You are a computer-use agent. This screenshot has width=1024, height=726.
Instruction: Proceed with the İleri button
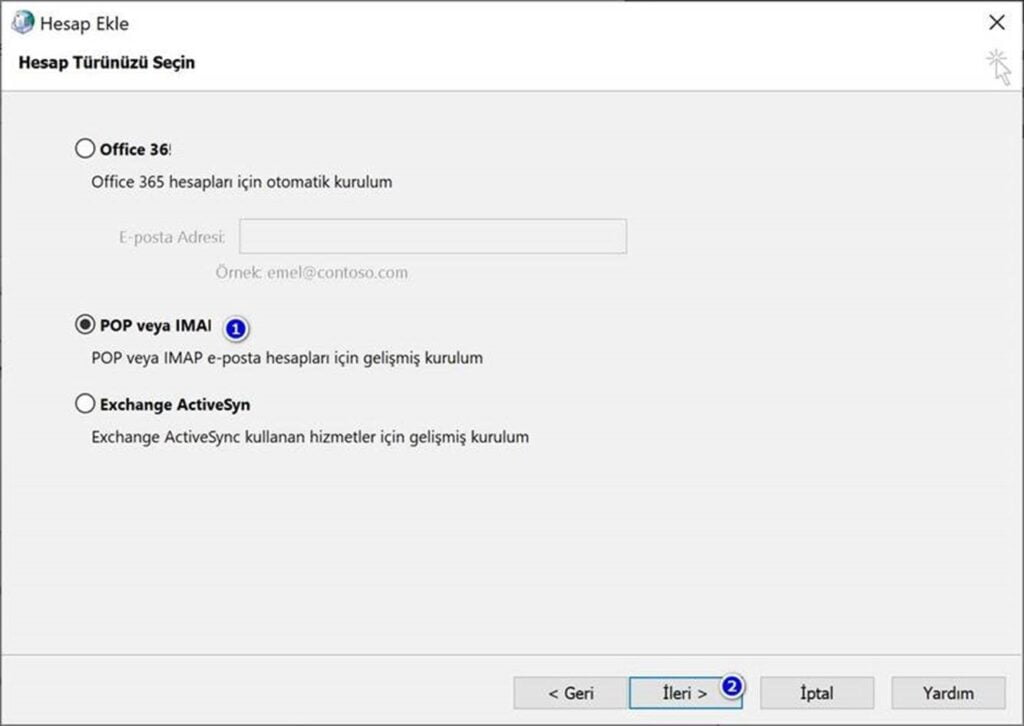[685, 693]
